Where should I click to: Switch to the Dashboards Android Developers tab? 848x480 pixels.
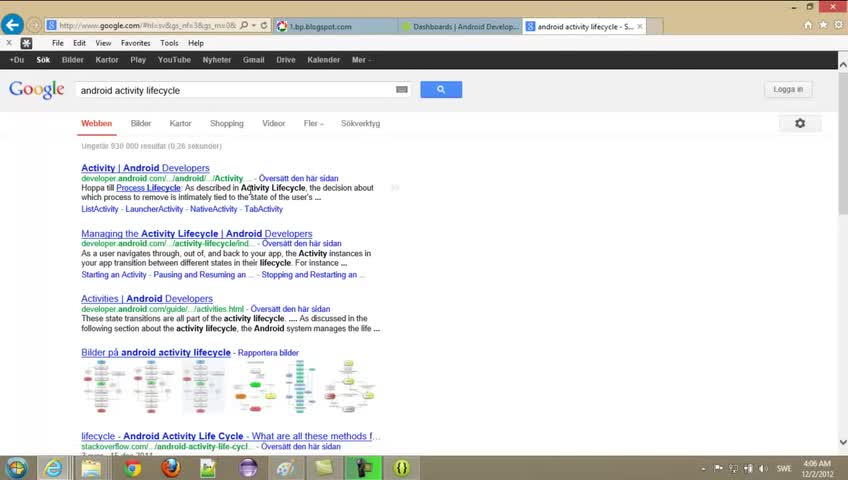coord(460,26)
